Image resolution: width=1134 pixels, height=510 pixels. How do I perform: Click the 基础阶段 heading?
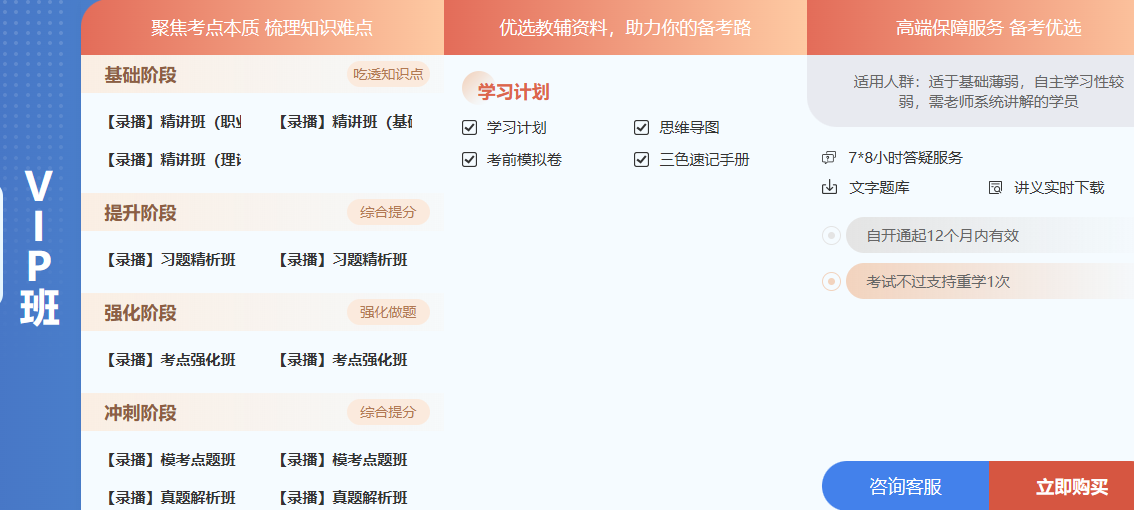[x=140, y=75]
